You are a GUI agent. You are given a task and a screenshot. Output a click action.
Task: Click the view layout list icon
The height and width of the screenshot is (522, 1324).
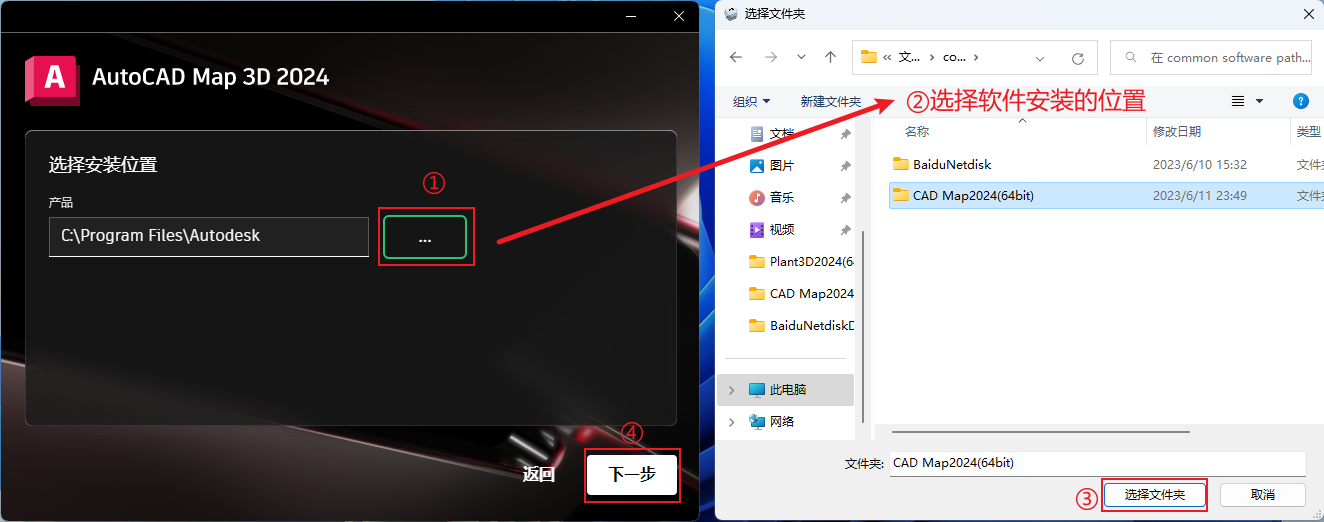pyautogui.click(x=1238, y=101)
